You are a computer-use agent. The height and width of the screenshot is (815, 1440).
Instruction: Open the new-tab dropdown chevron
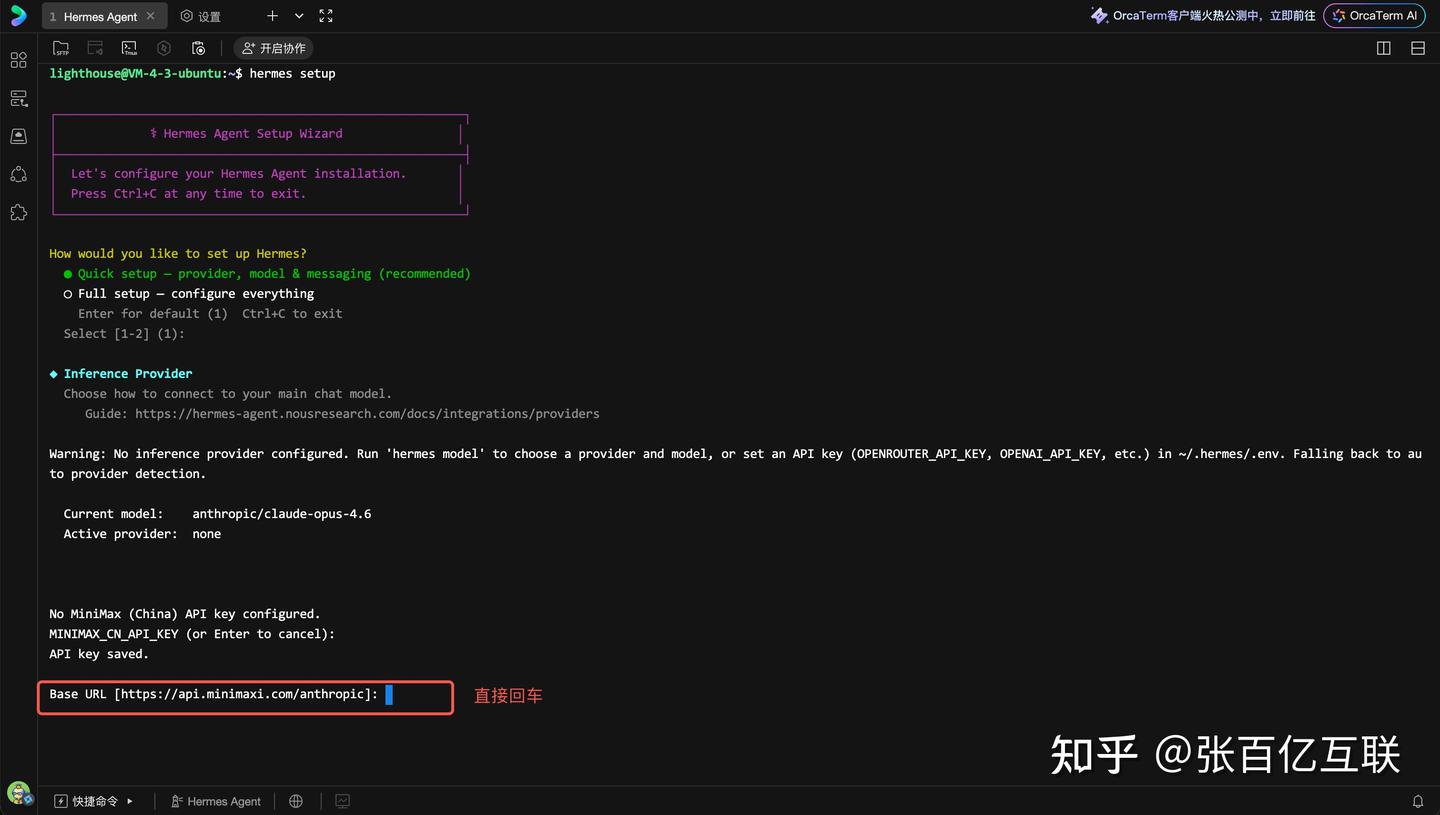pos(297,16)
